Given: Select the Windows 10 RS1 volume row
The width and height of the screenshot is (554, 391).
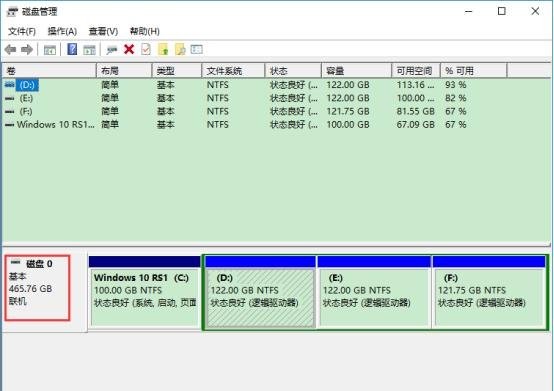Looking at the screenshot, I should [55, 125].
